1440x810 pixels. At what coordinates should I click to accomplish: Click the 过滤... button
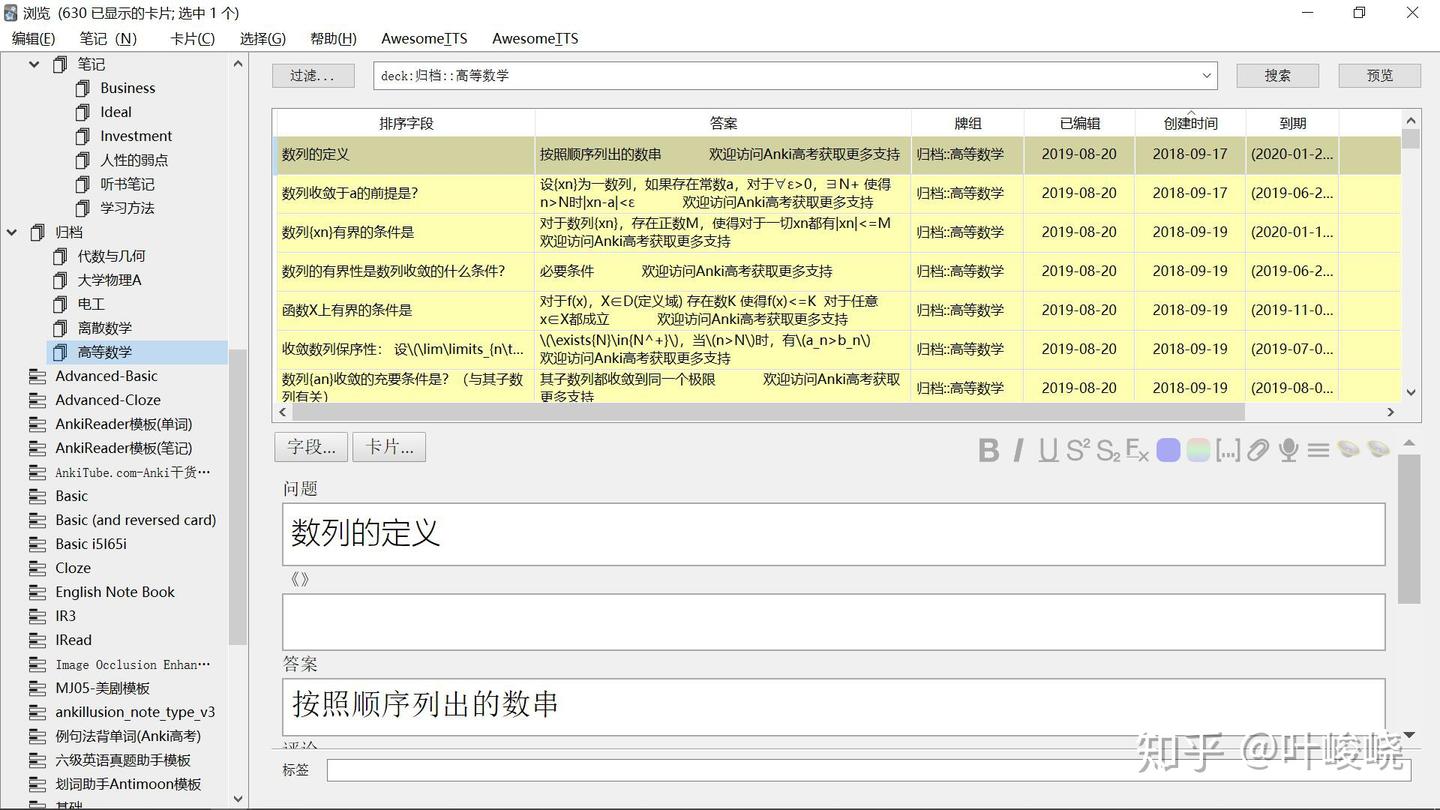point(313,76)
